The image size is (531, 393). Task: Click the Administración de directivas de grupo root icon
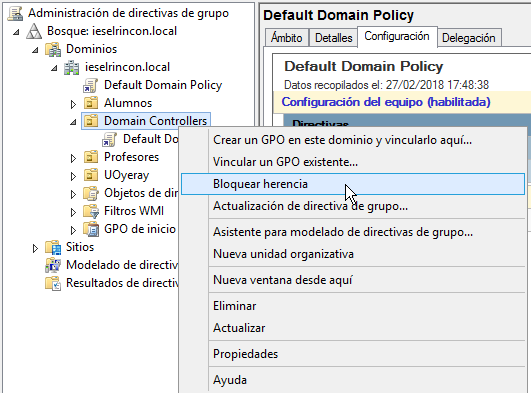(16, 13)
